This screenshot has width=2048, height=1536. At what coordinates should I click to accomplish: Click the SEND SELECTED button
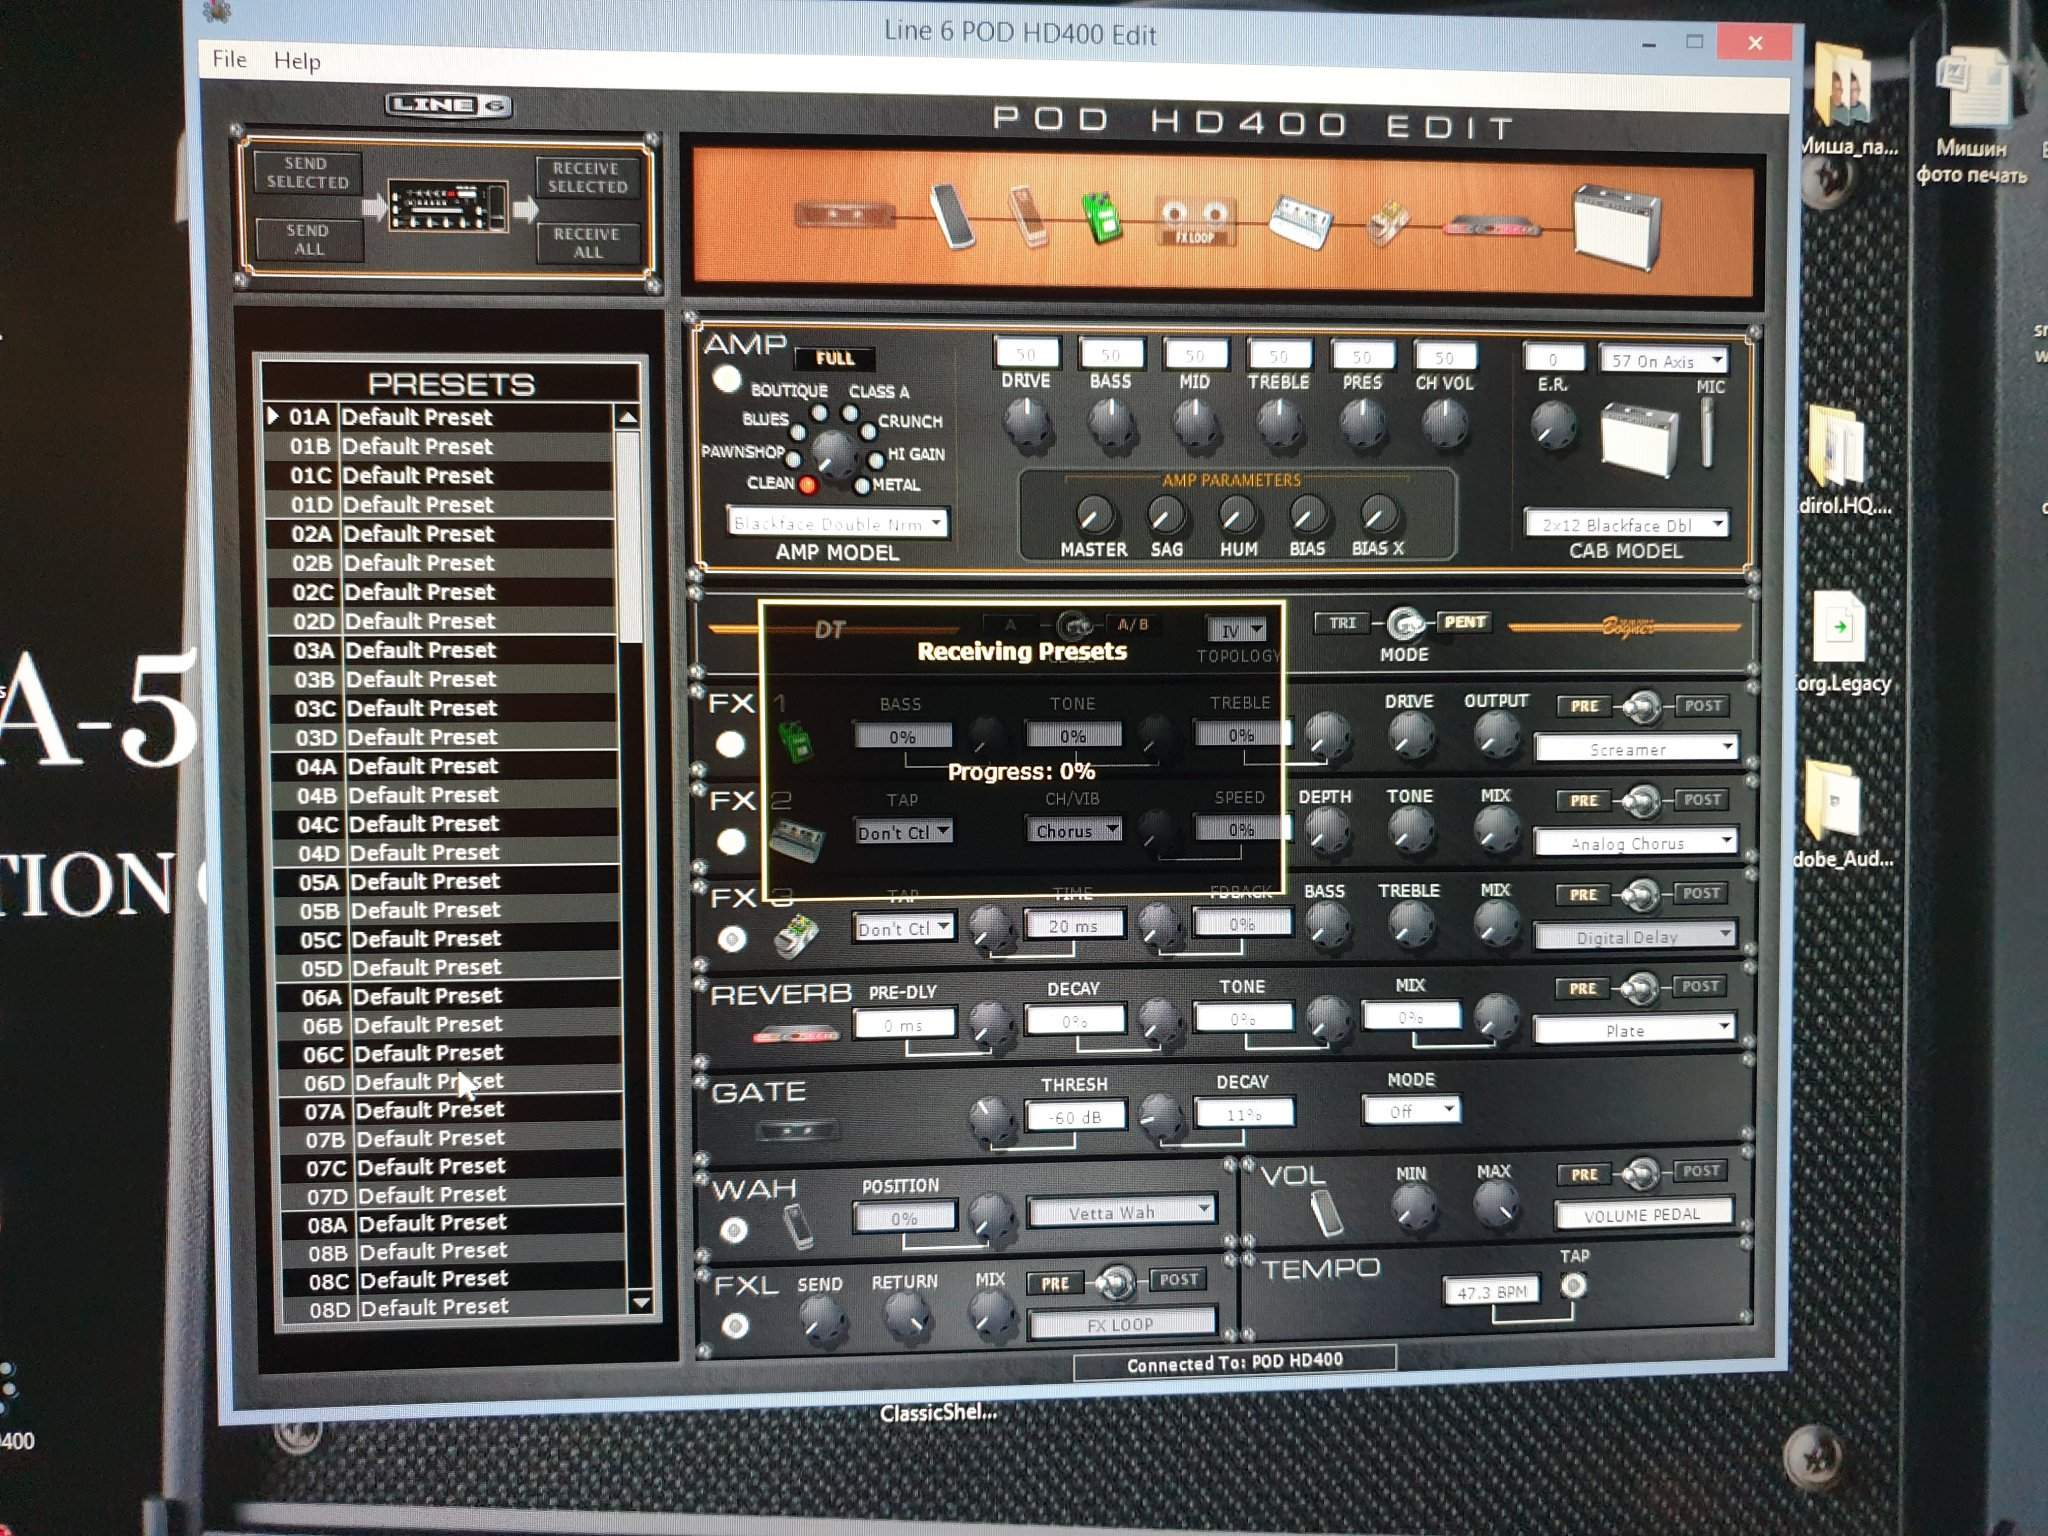307,173
